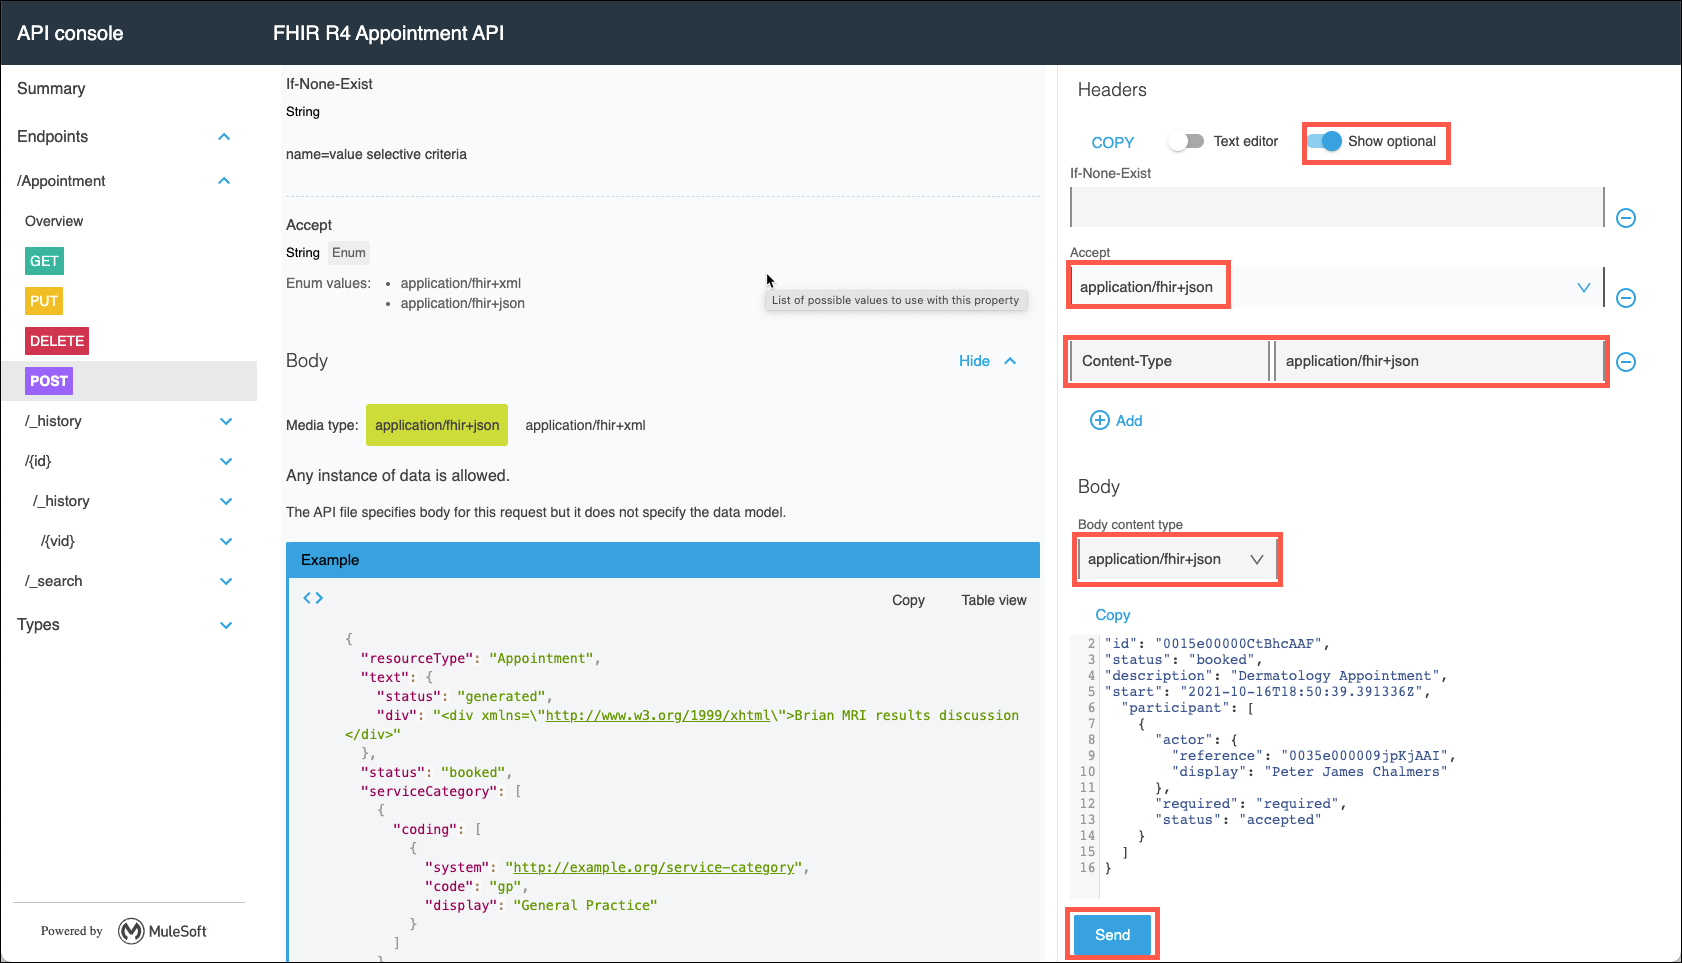Screen dimensions: 1682x963
Task: Click the plus icon to add header
Action: click(x=1099, y=420)
